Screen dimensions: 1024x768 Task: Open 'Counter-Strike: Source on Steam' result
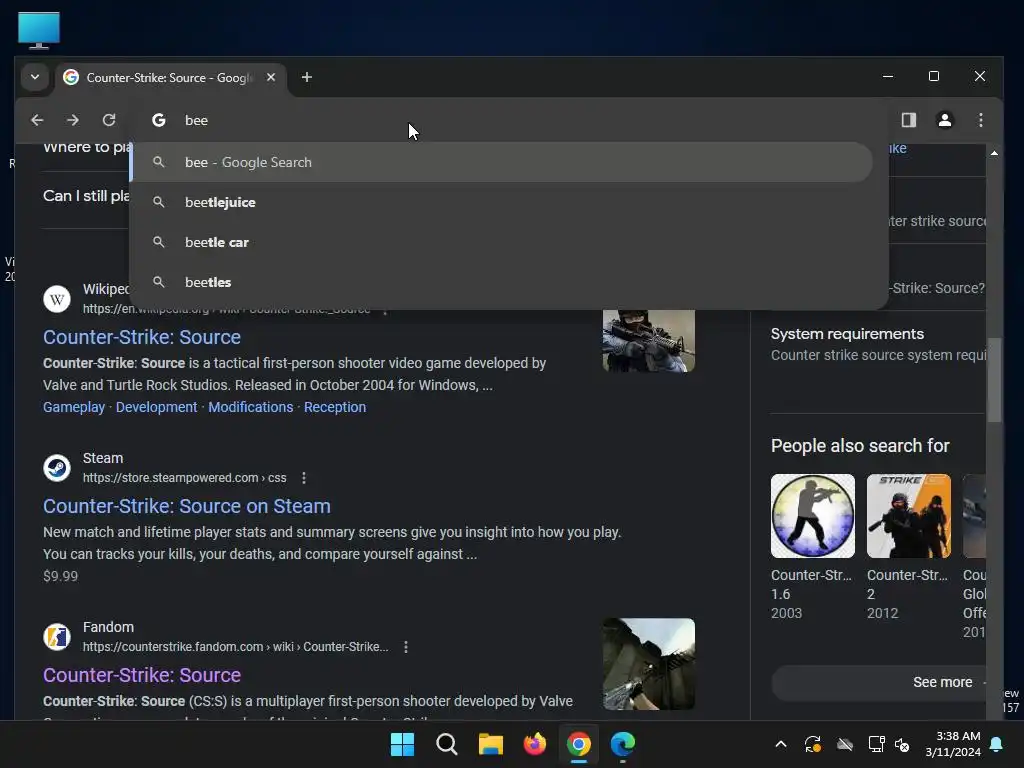coord(187,506)
